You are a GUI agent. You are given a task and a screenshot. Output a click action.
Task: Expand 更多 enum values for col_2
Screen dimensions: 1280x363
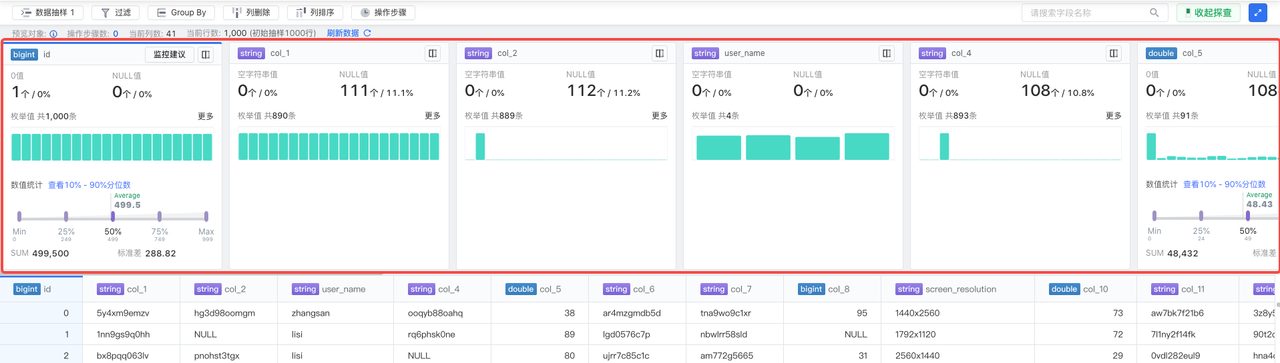click(x=660, y=116)
